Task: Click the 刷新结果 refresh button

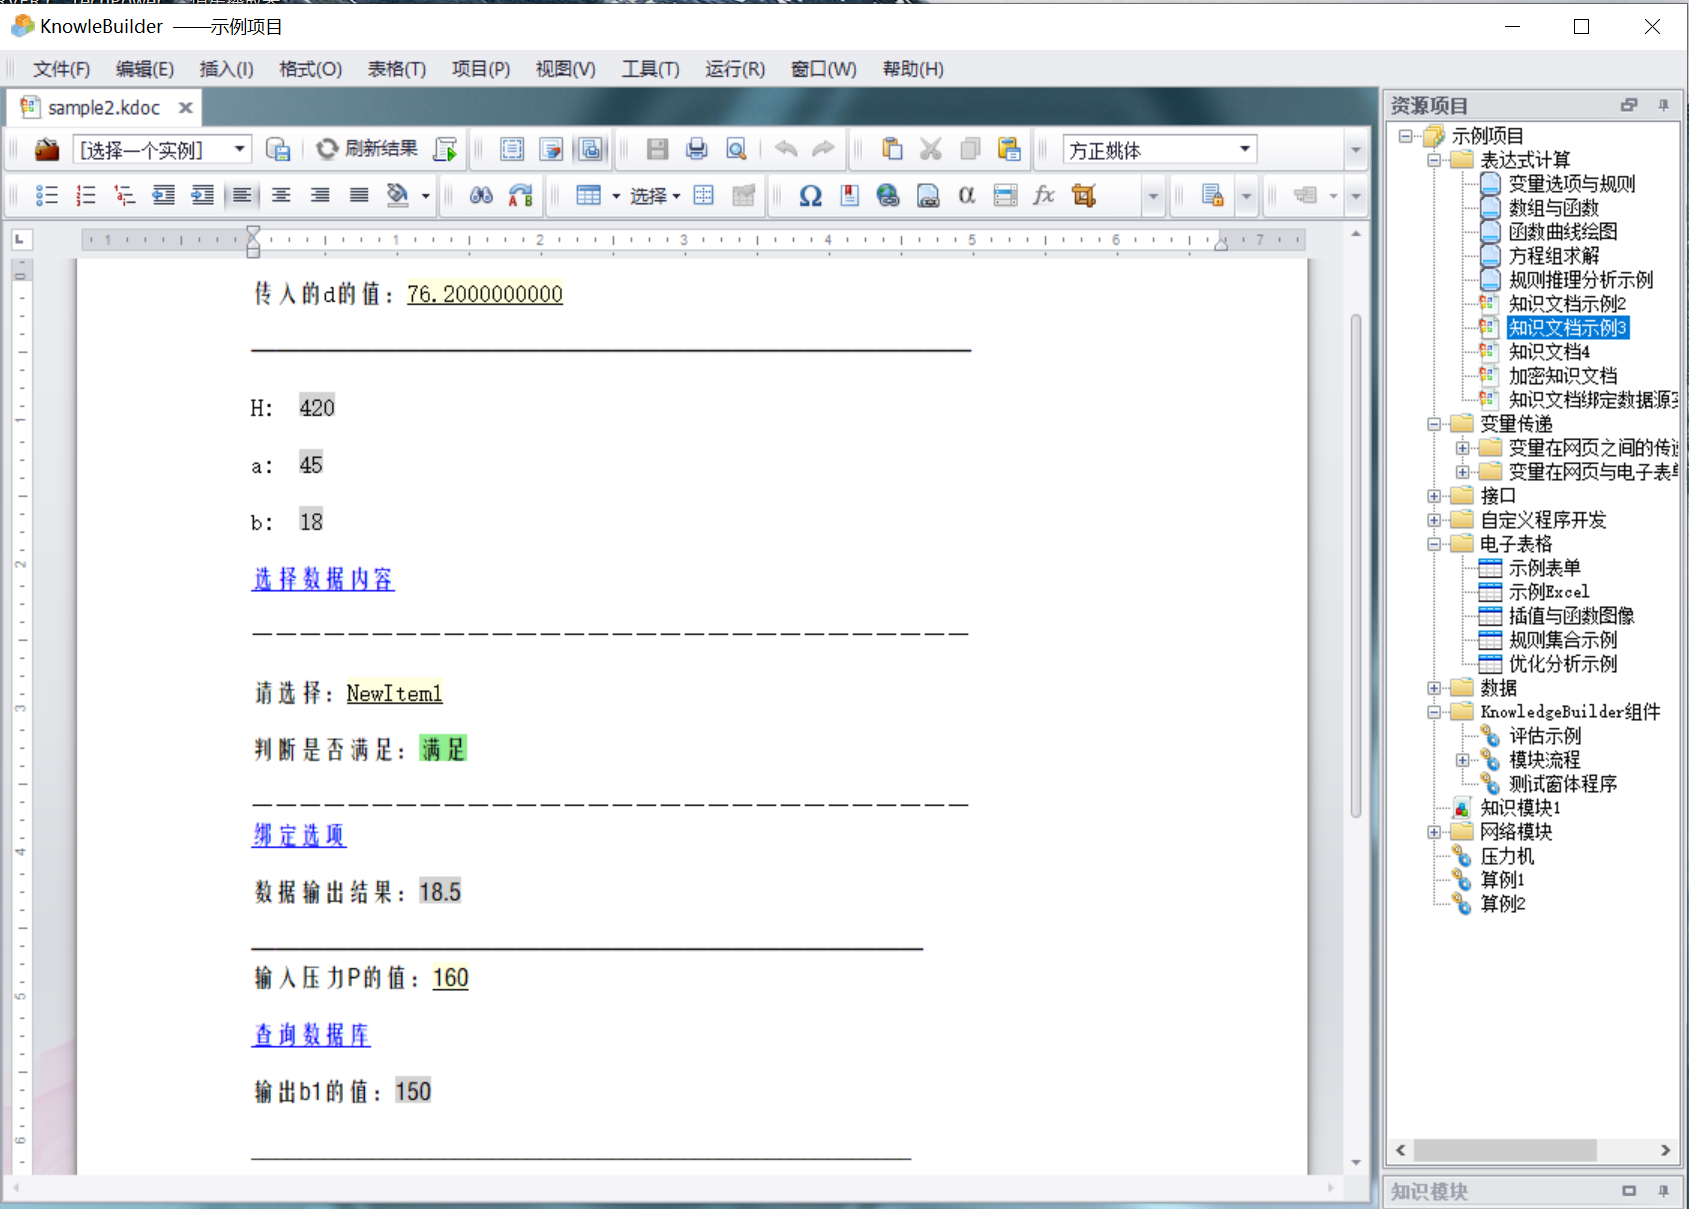Action: 367,149
